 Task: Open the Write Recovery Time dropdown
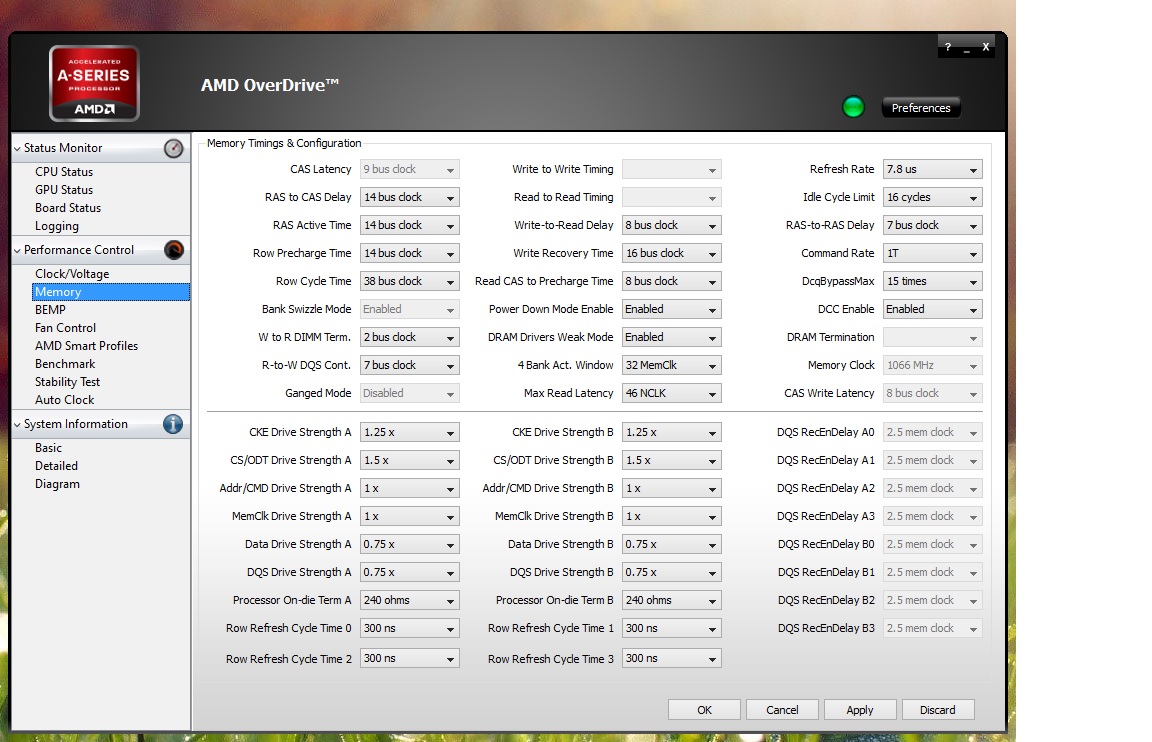point(672,253)
